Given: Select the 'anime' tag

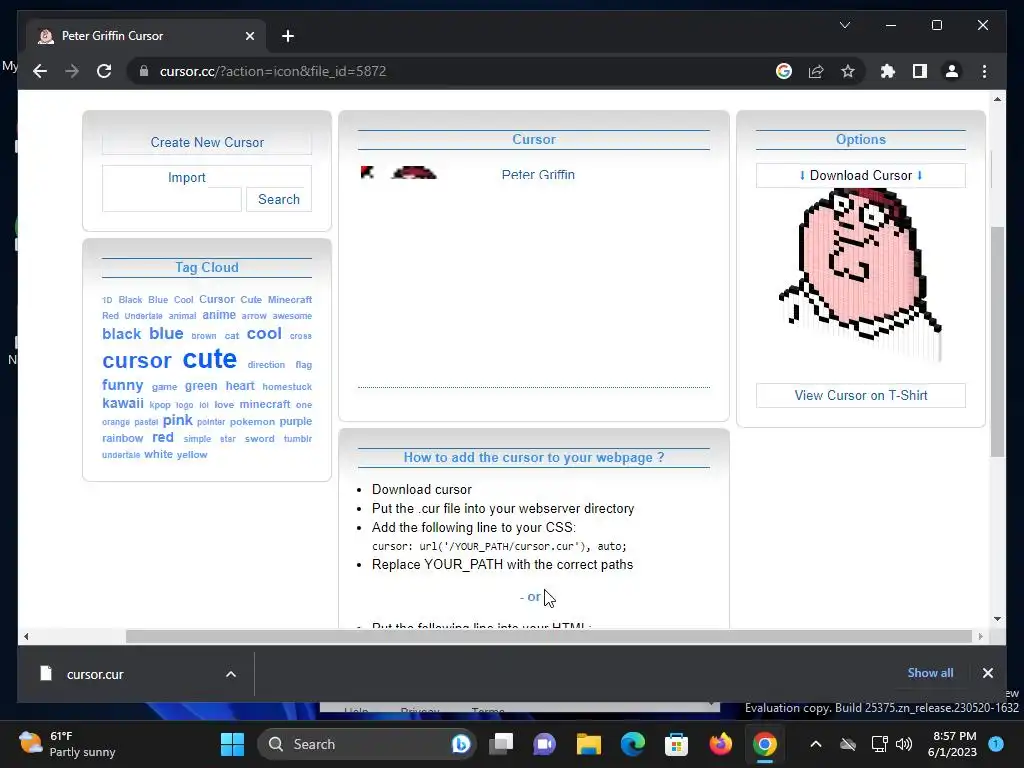Looking at the screenshot, I should (219, 315).
